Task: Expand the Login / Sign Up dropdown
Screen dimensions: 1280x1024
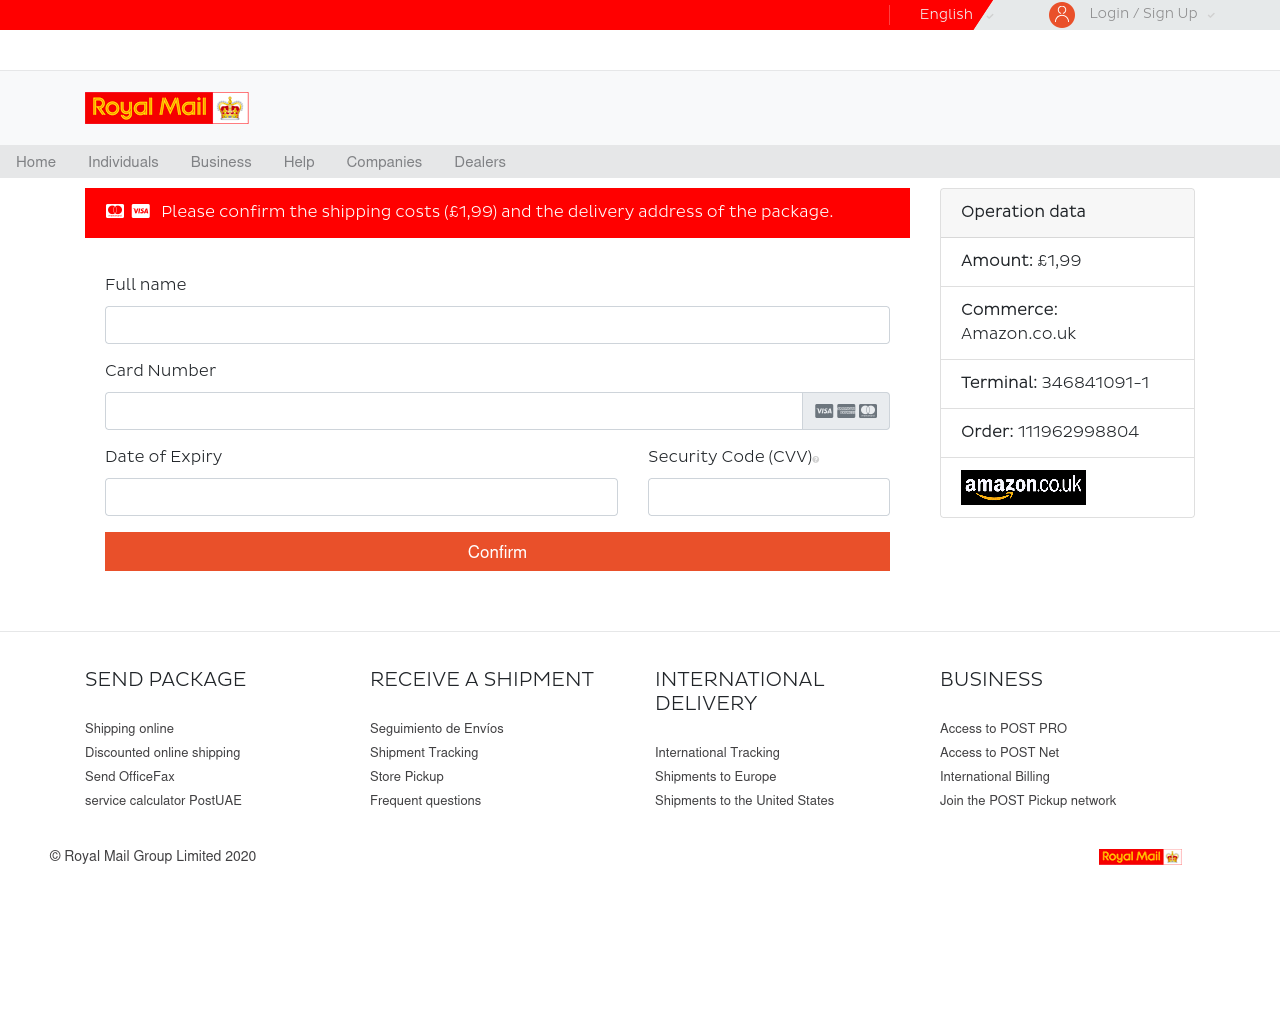Action: coord(1152,14)
